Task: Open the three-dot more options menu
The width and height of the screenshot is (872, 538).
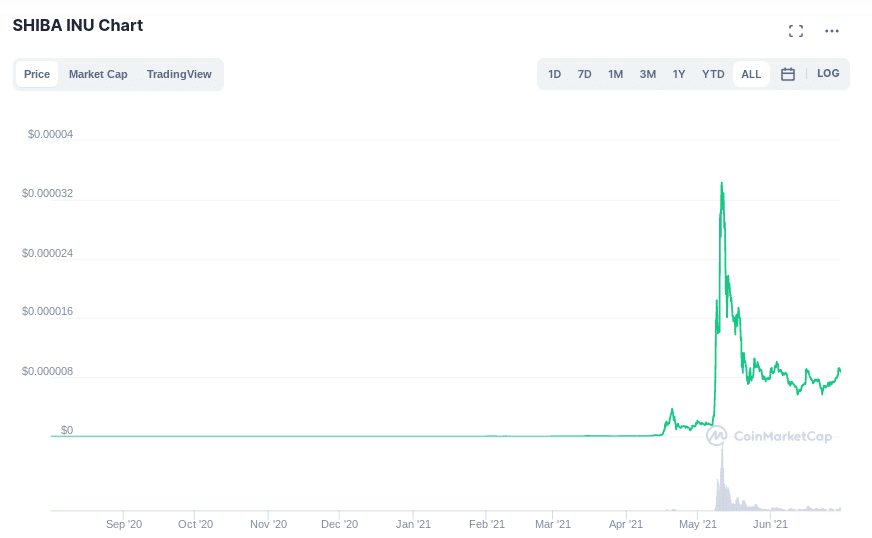Action: 832,31
